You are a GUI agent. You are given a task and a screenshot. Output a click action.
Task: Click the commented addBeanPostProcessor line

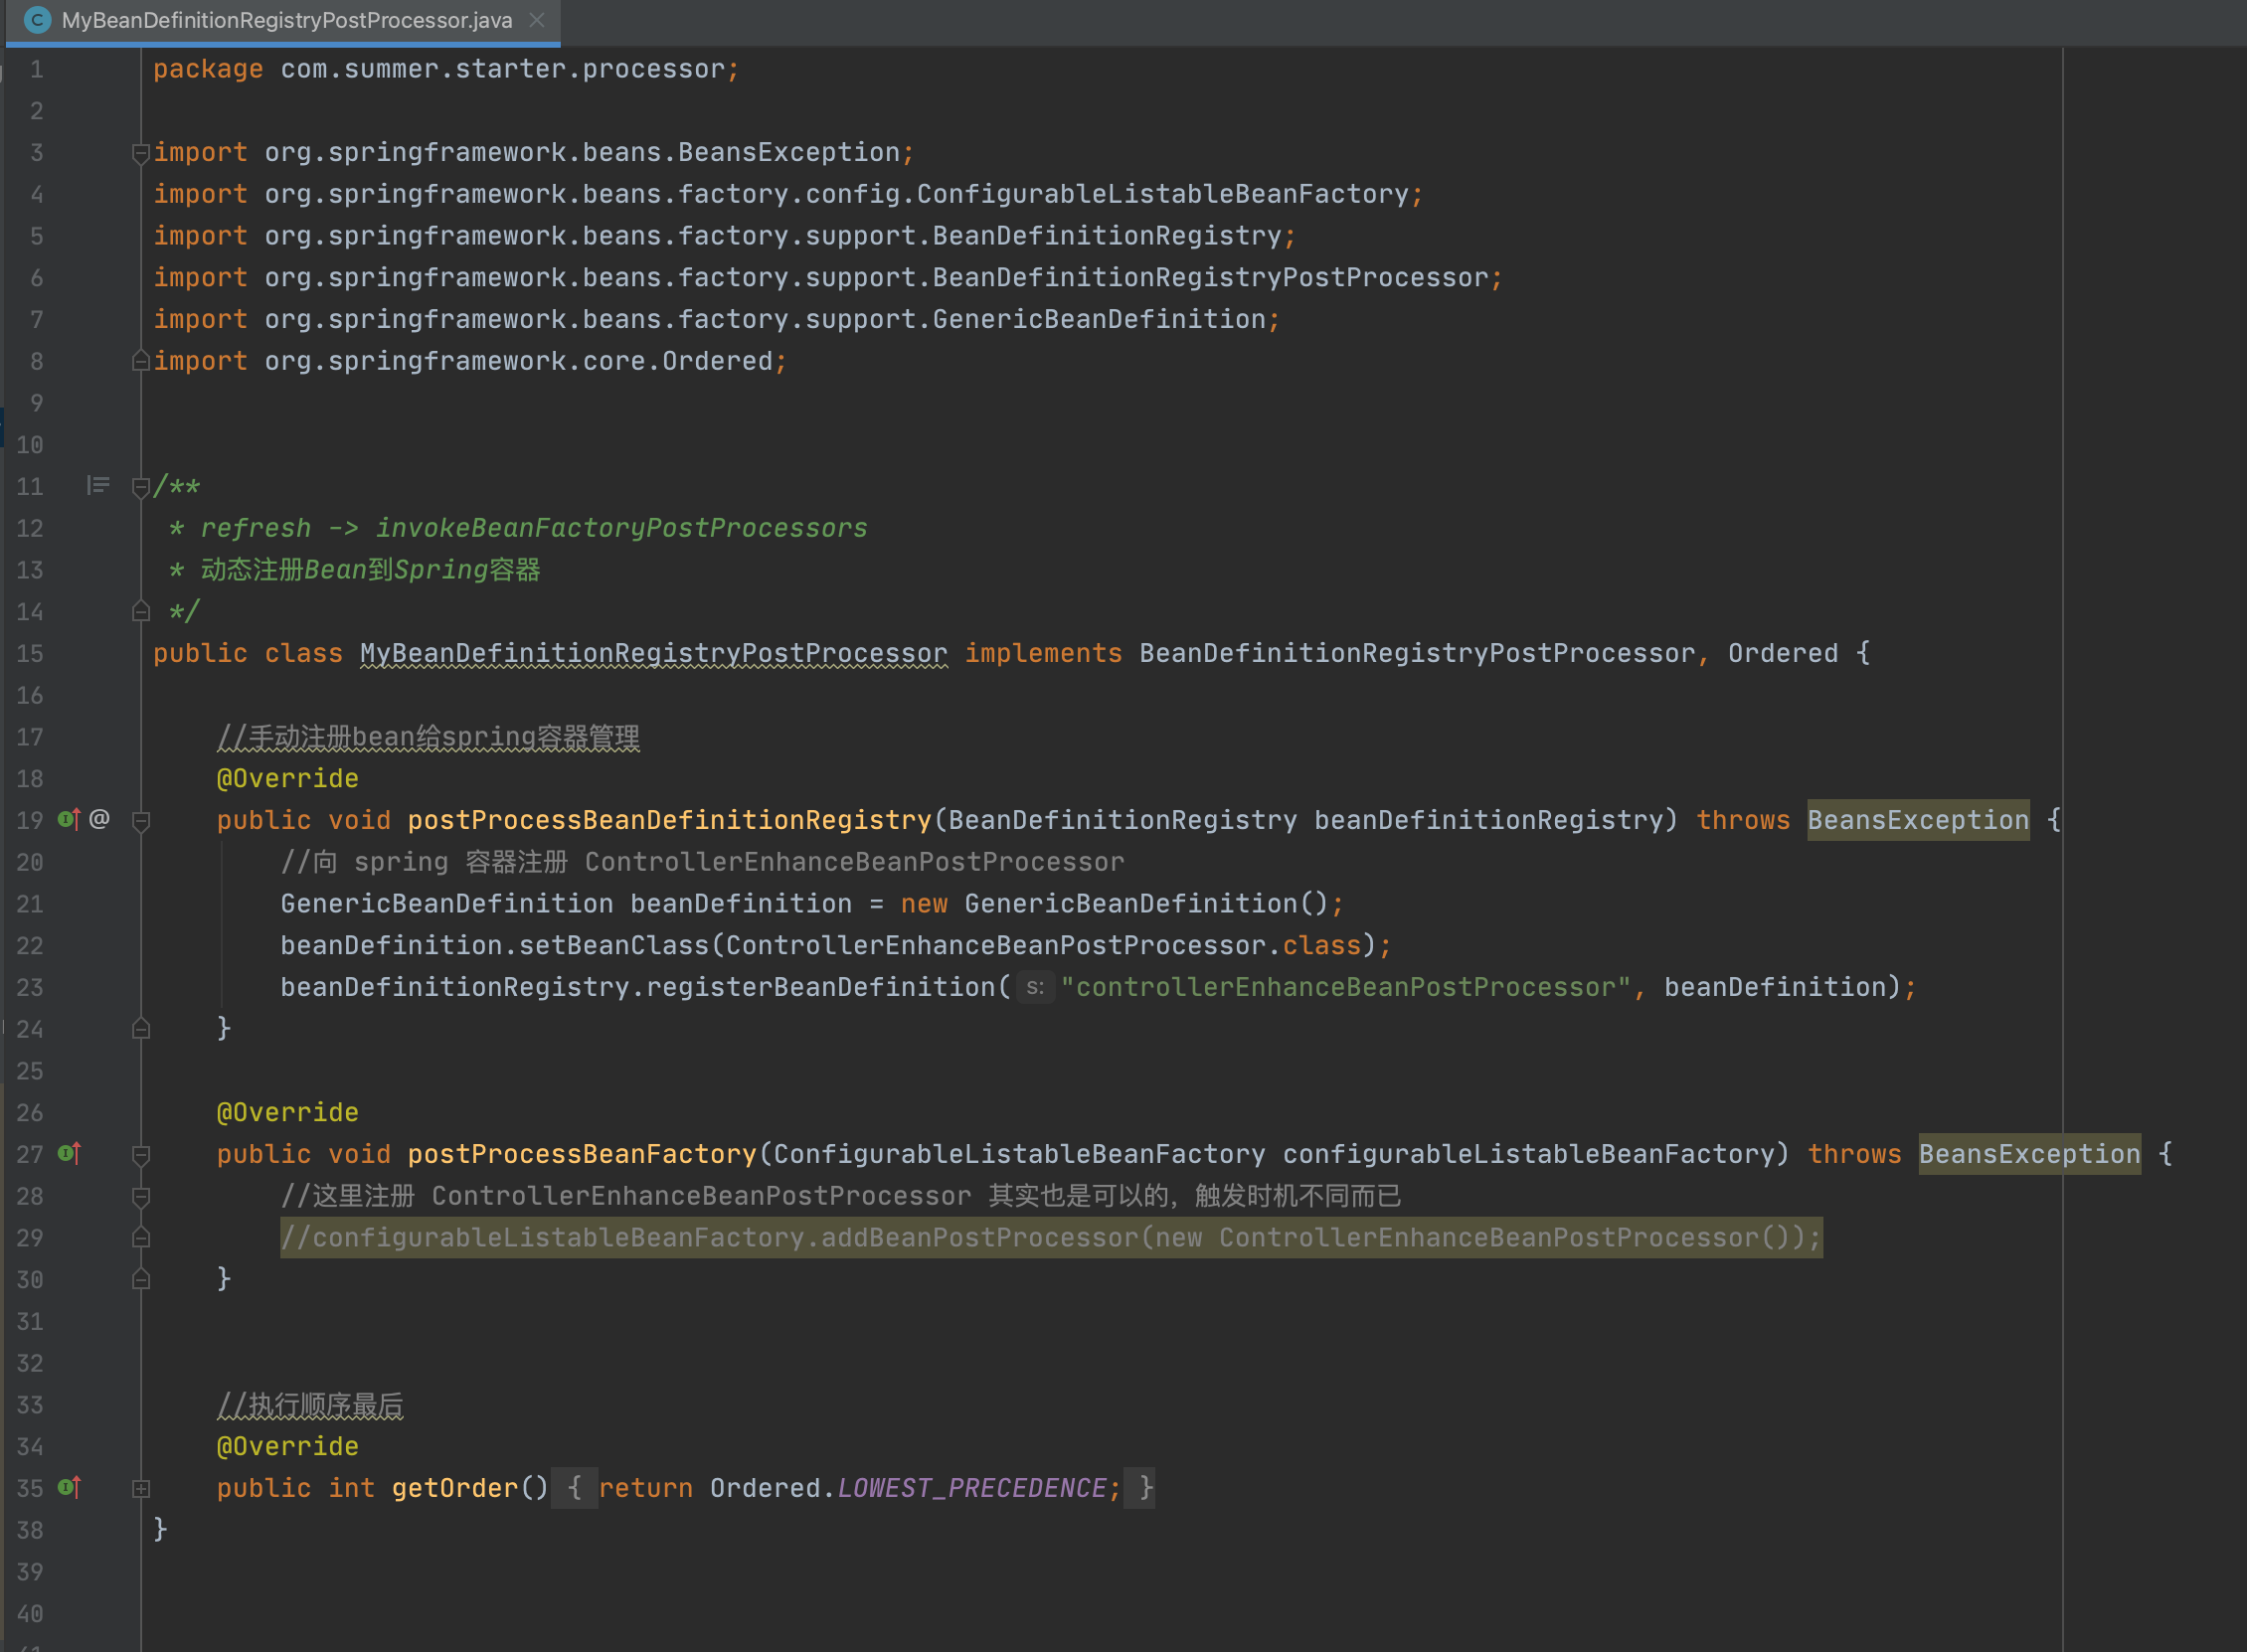click(1051, 1238)
